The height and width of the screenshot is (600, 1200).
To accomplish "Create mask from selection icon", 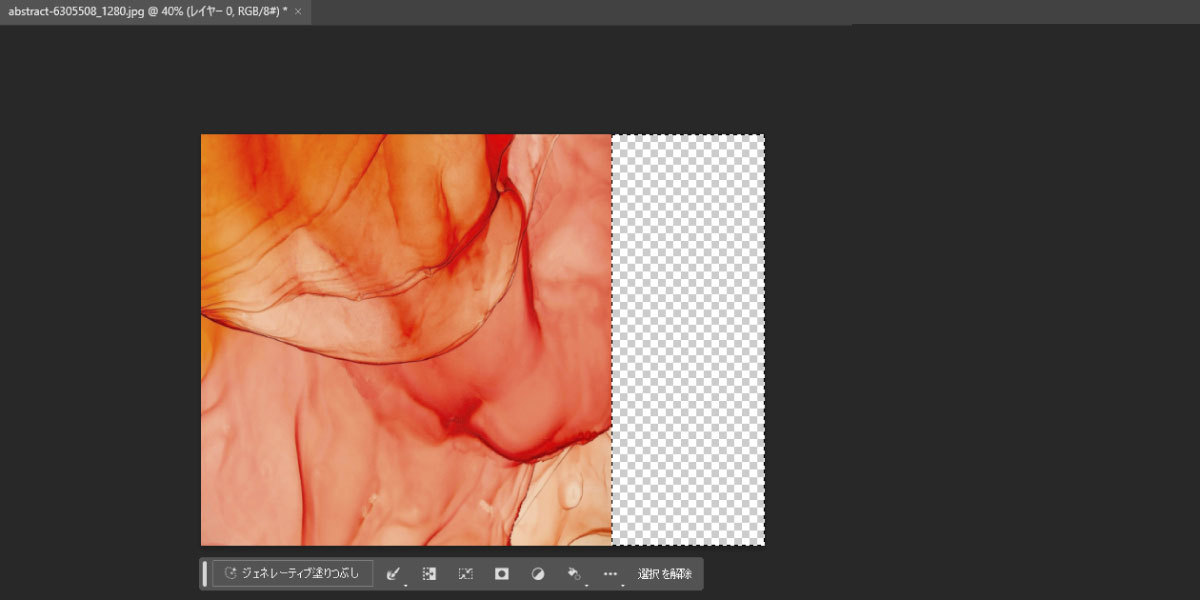I will tap(501, 574).
